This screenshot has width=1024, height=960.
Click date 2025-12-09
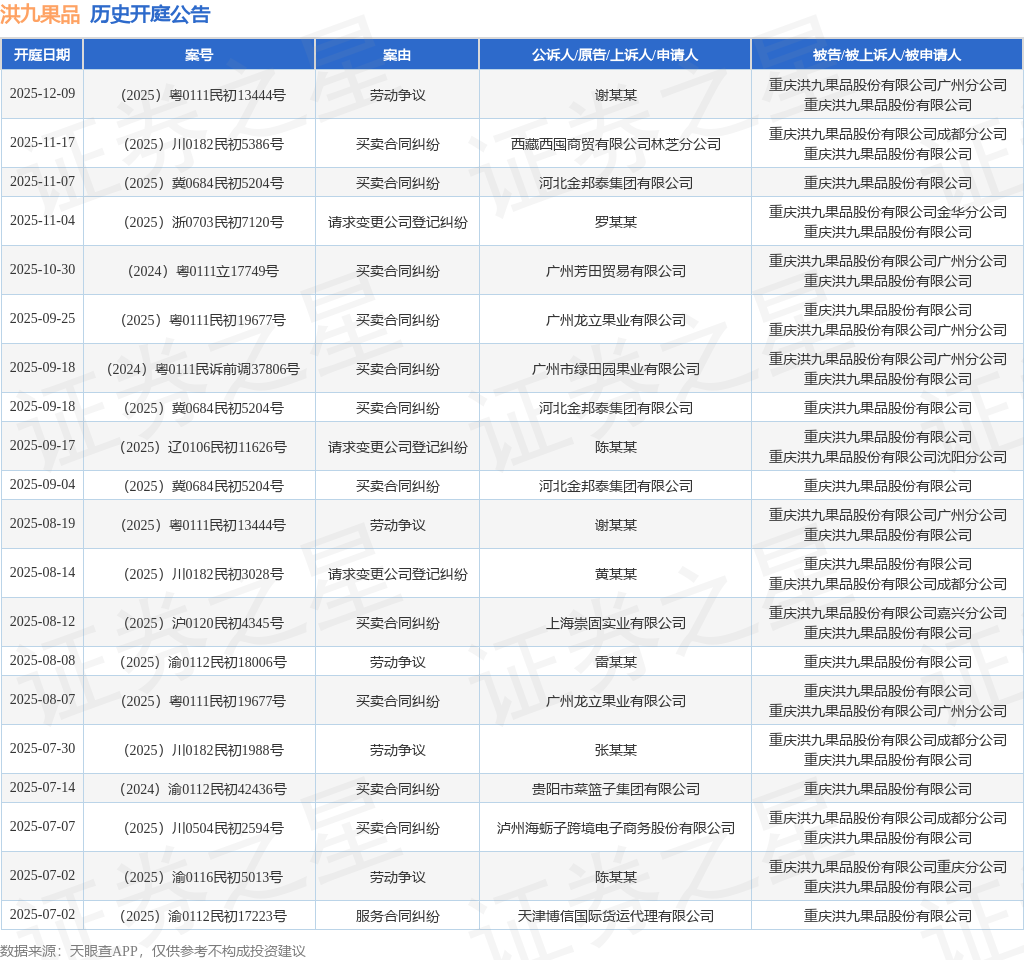tap(42, 93)
